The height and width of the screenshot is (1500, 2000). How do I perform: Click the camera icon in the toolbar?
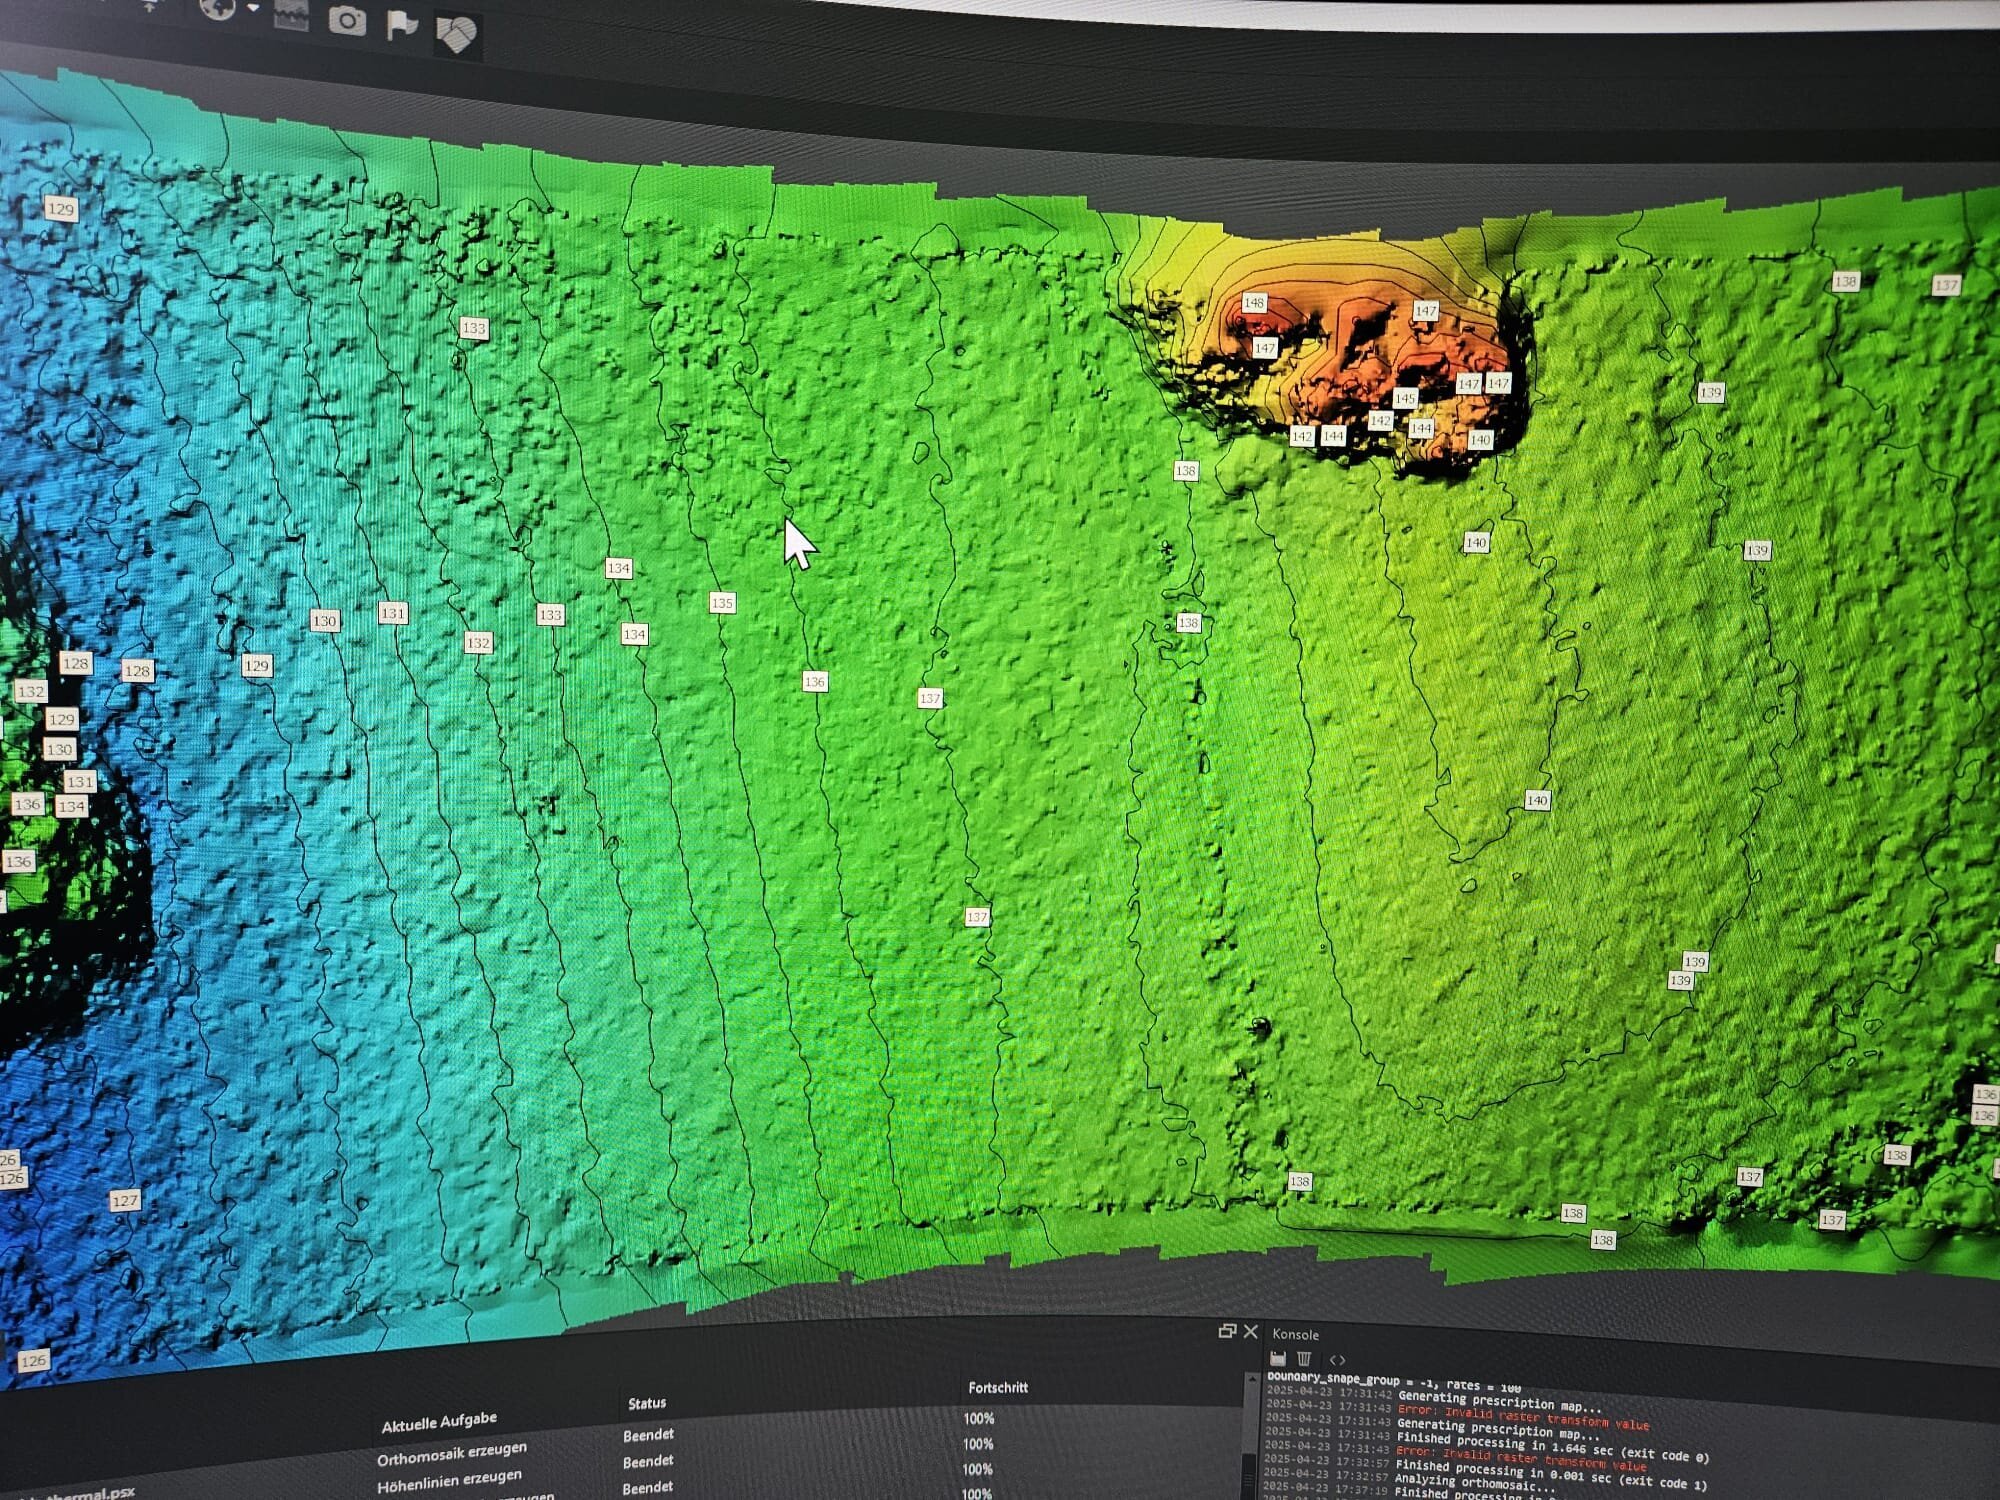347,20
